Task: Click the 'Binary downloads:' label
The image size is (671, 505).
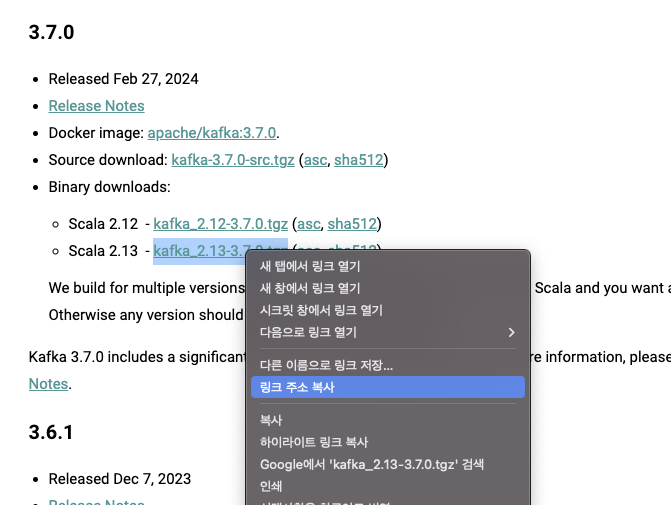Action: pos(110,187)
